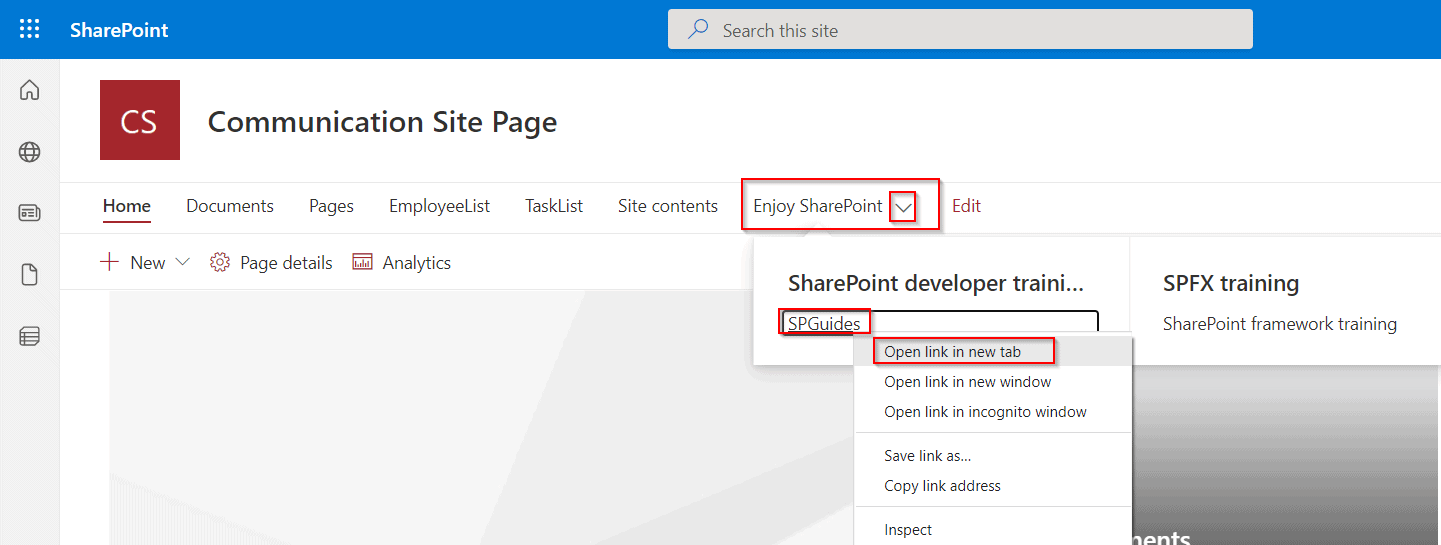Open EmployeeList navigation link

point(439,206)
